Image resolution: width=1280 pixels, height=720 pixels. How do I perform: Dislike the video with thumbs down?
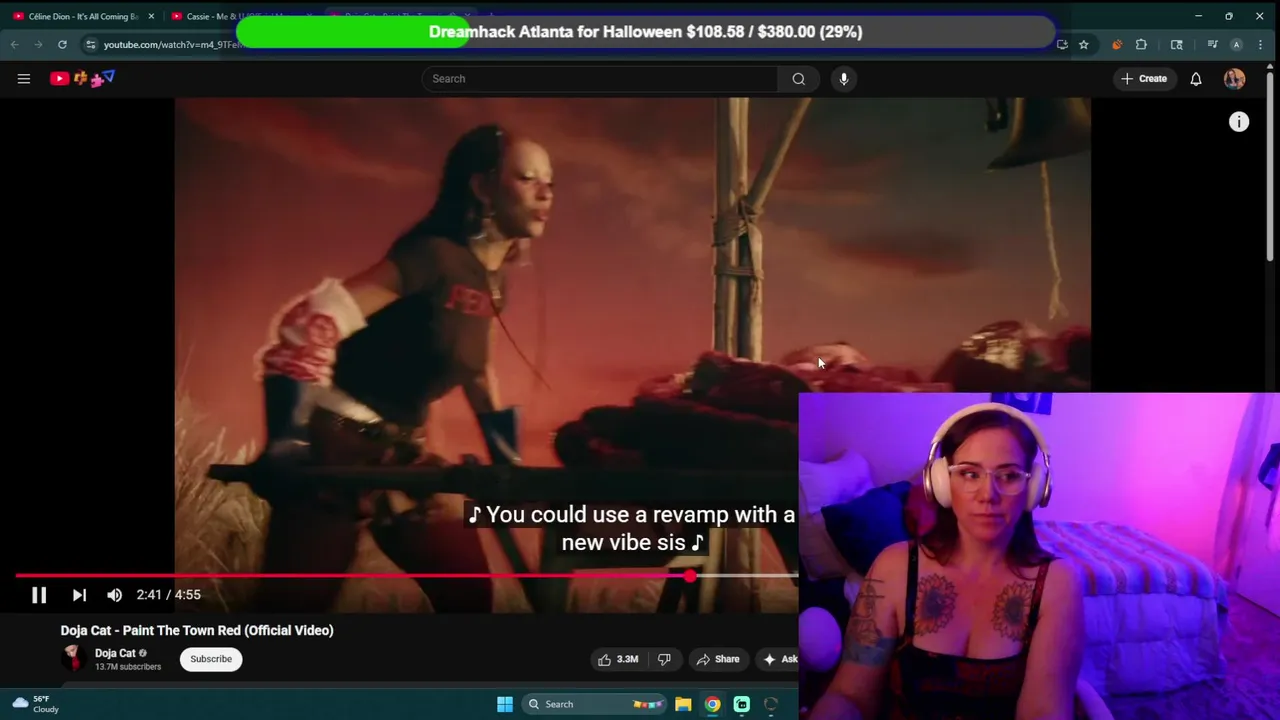click(664, 659)
